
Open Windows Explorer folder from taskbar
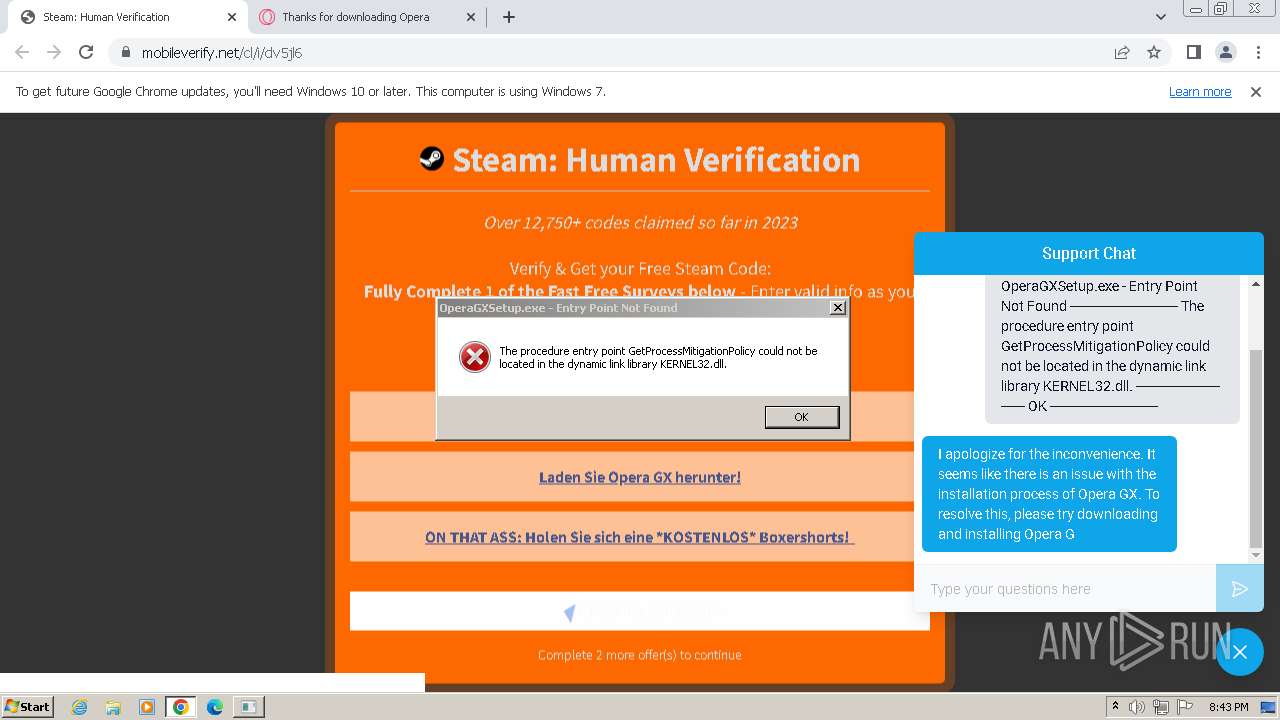pos(113,707)
